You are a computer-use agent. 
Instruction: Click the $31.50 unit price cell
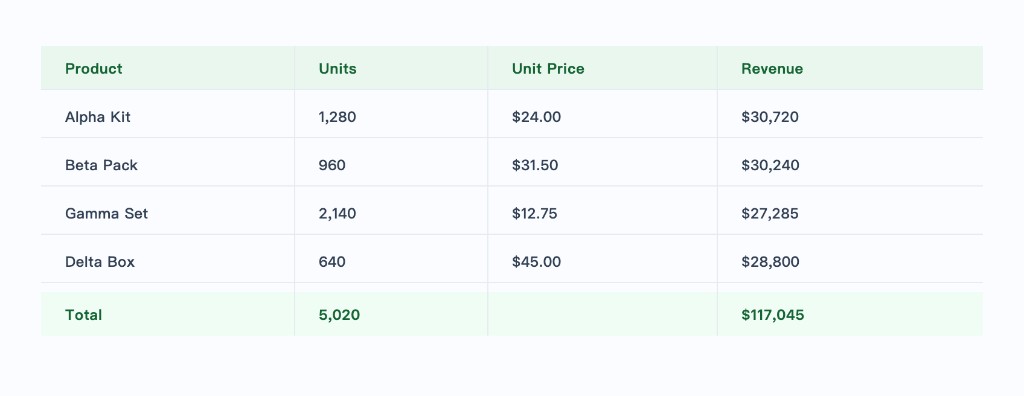coord(603,162)
